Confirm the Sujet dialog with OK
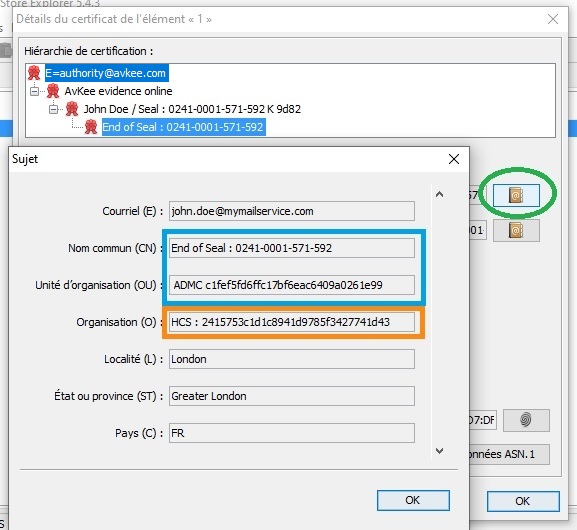 (x=413, y=500)
